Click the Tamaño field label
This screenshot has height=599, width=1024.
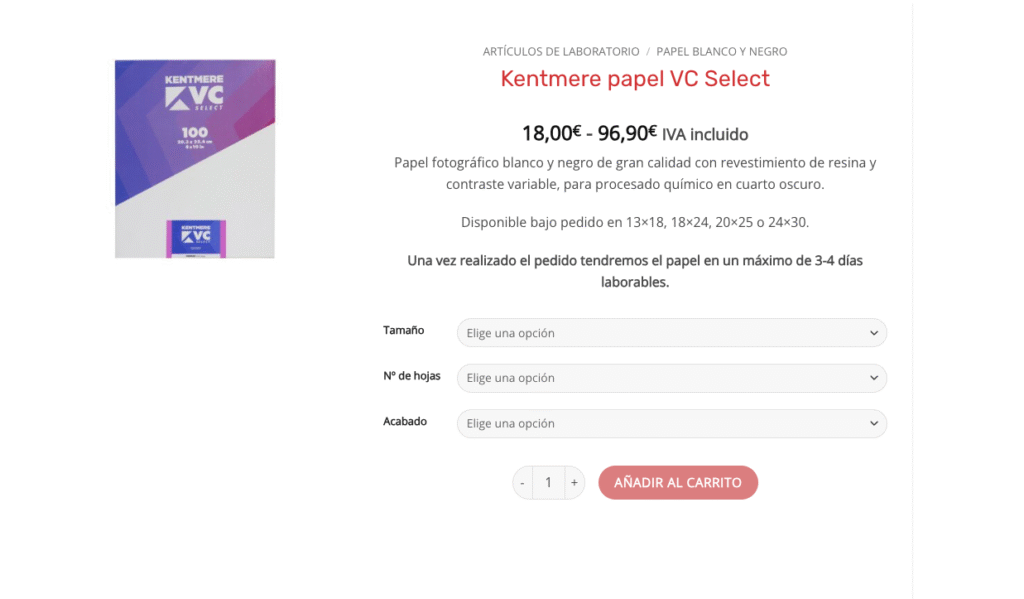coord(404,330)
